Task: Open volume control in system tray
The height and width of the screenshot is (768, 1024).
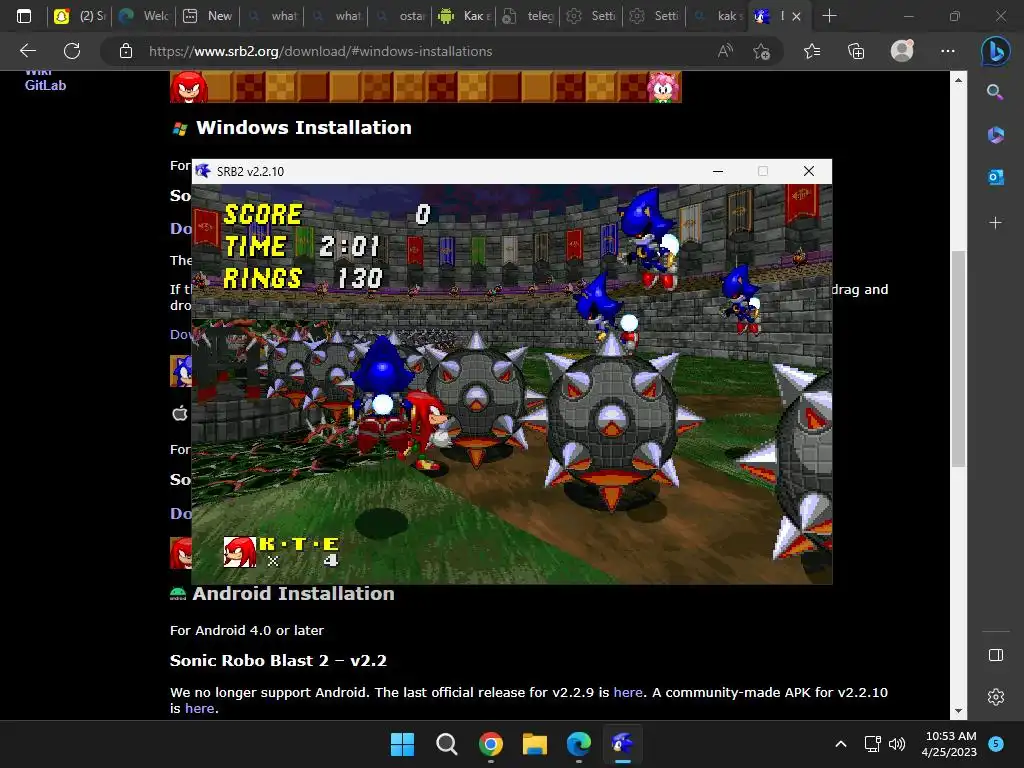Action: pos(897,744)
